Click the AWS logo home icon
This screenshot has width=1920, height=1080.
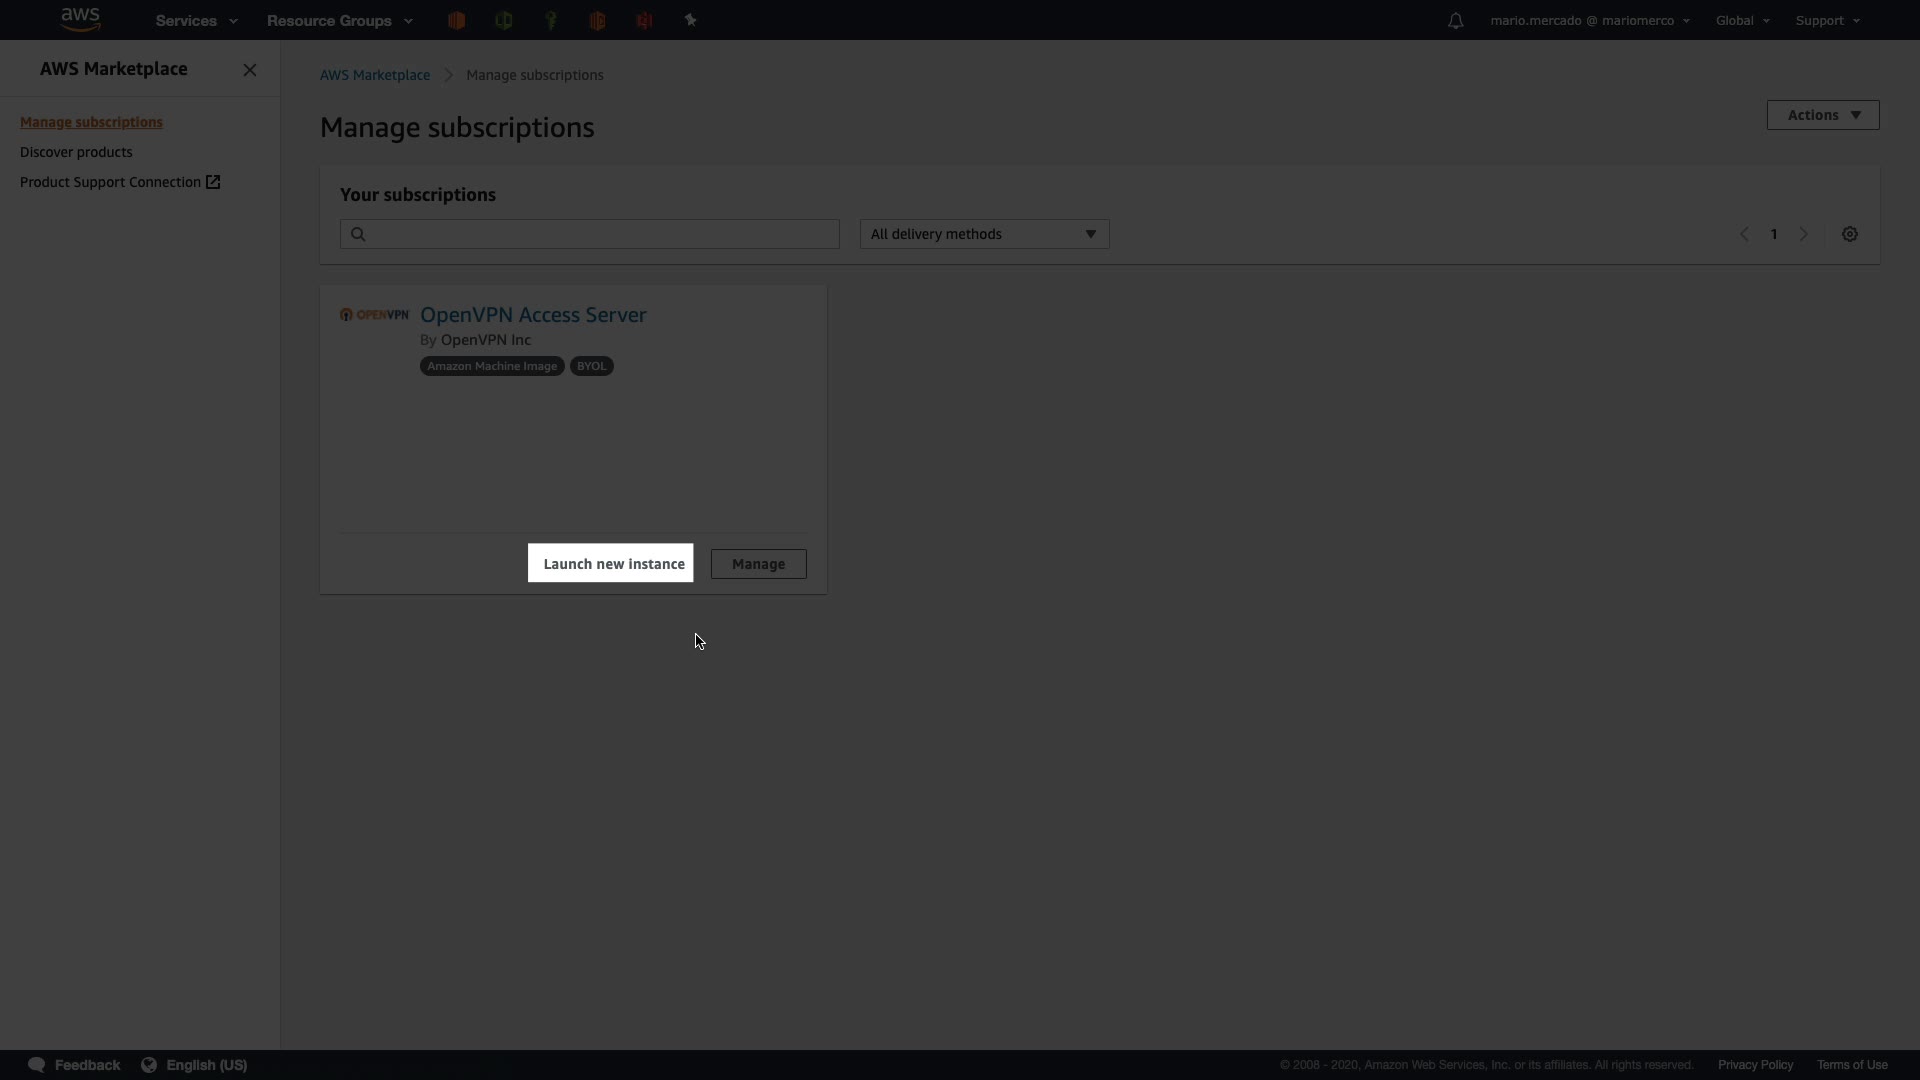point(80,19)
